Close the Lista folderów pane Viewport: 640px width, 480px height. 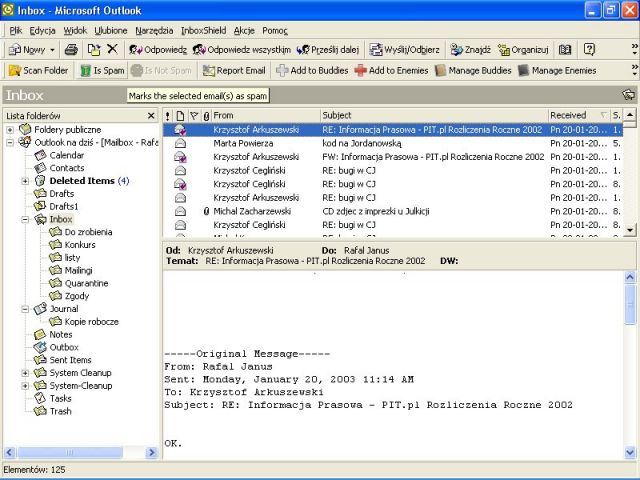coord(151,116)
